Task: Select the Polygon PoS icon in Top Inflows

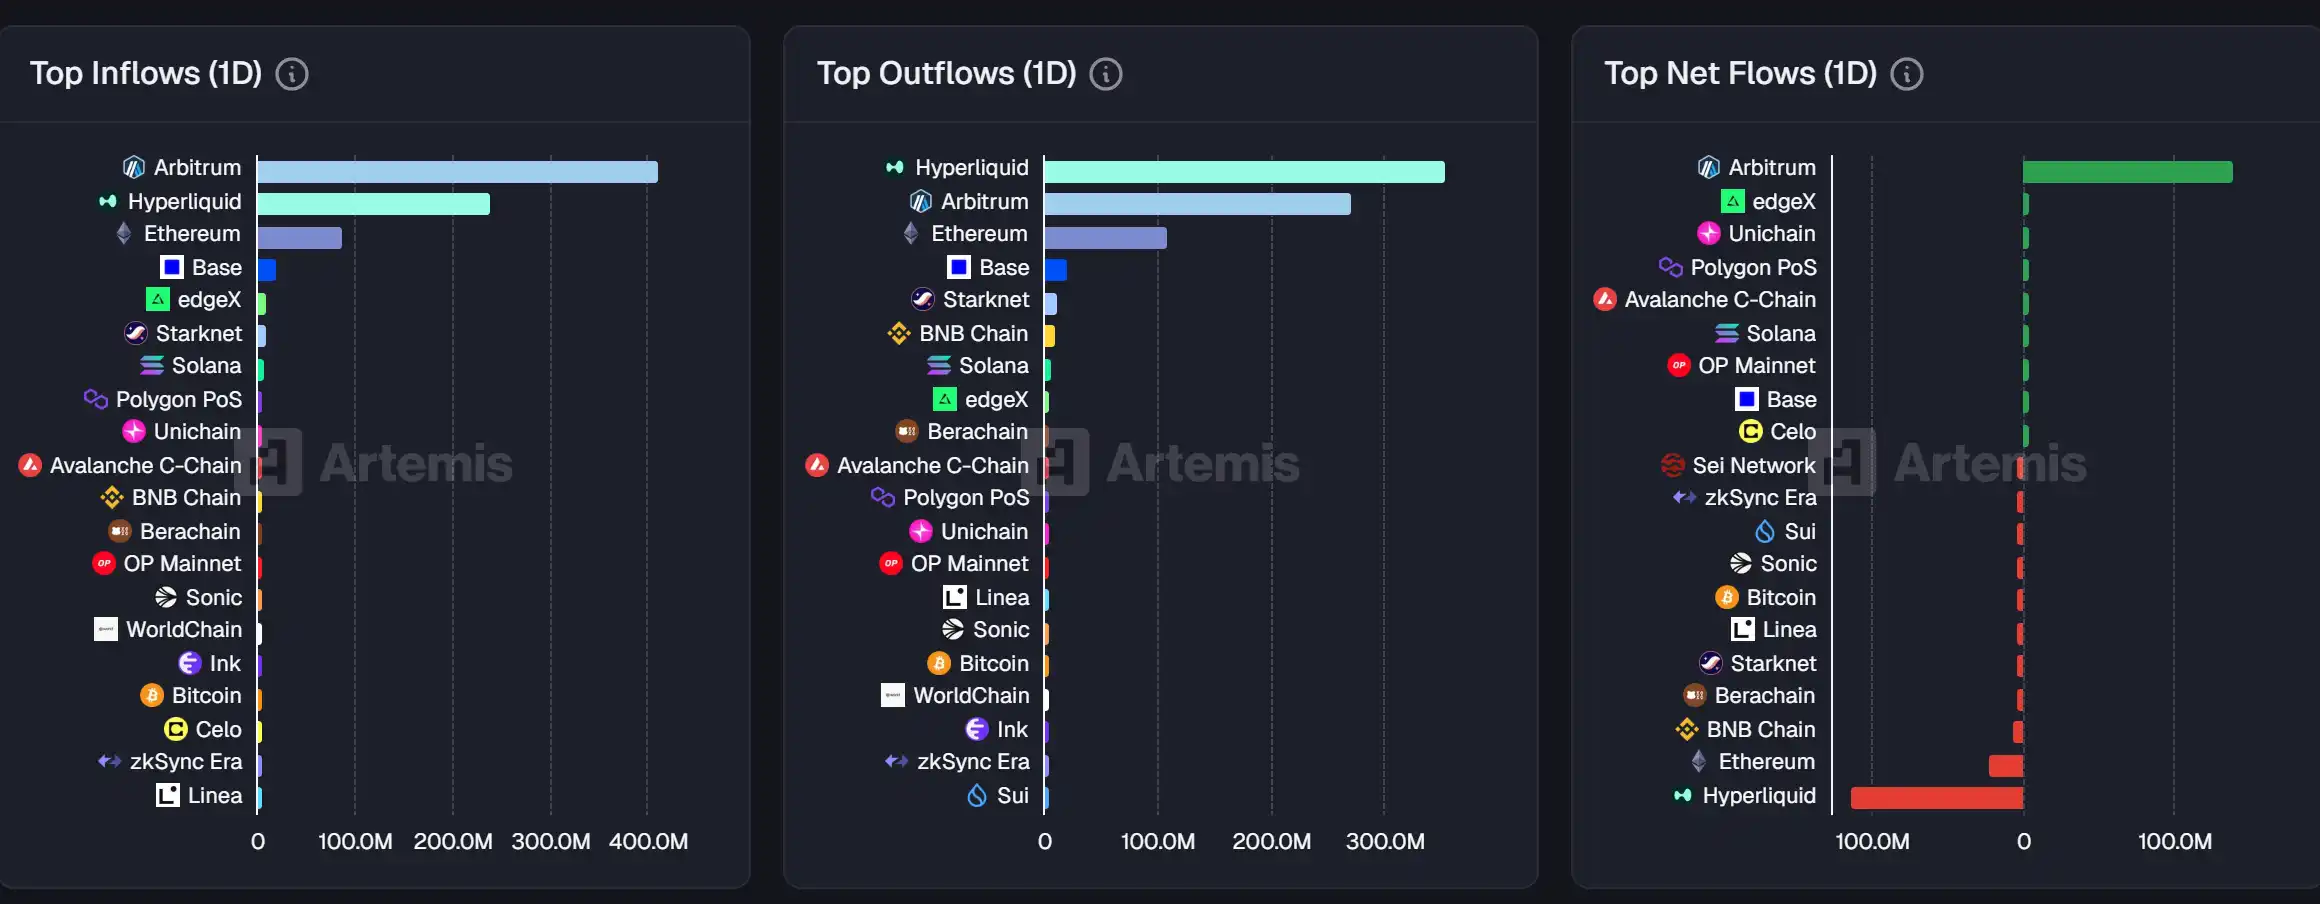Action: [x=95, y=399]
